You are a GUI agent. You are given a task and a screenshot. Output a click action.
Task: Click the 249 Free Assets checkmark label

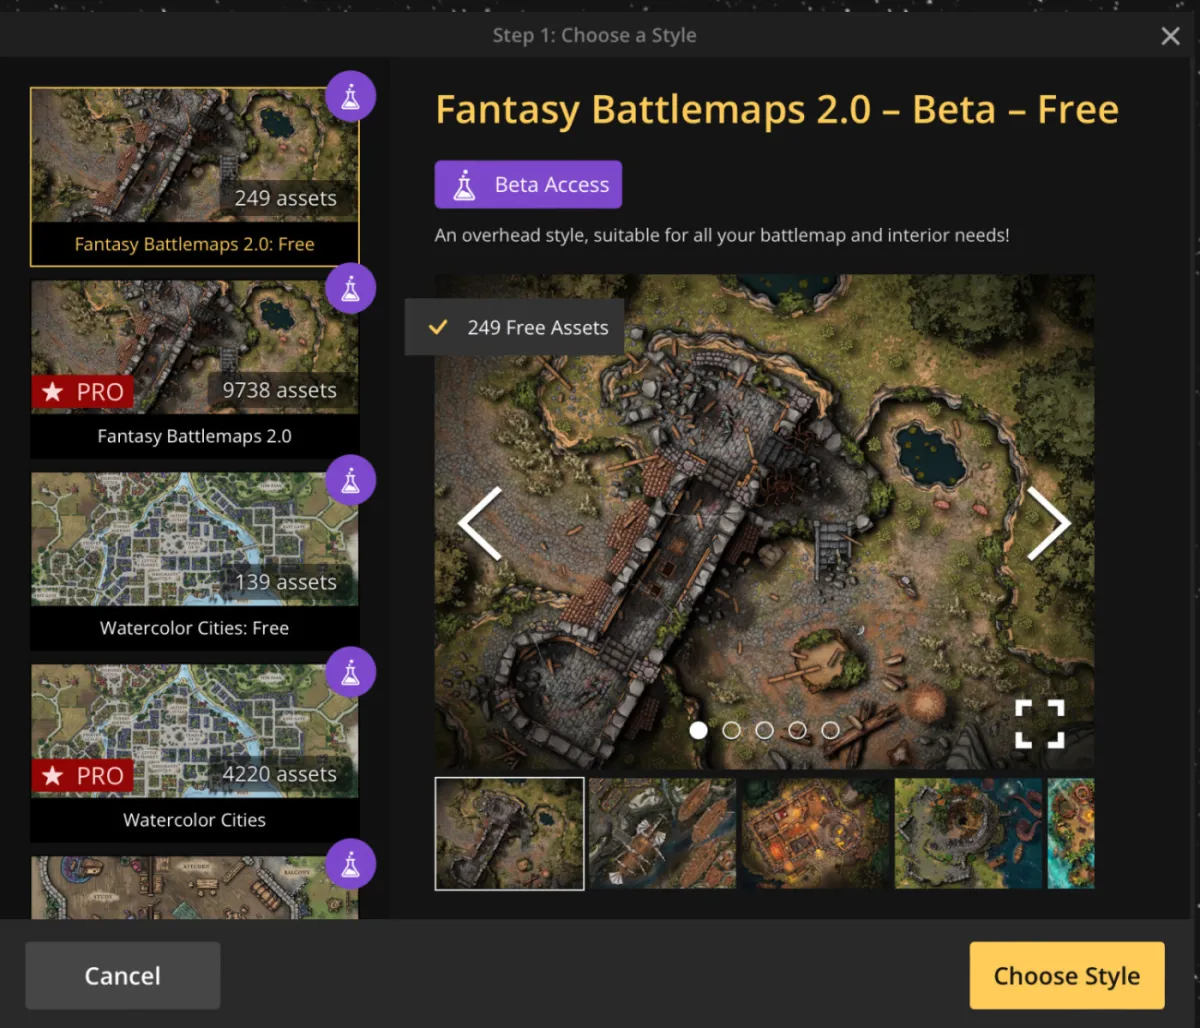click(515, 327)
